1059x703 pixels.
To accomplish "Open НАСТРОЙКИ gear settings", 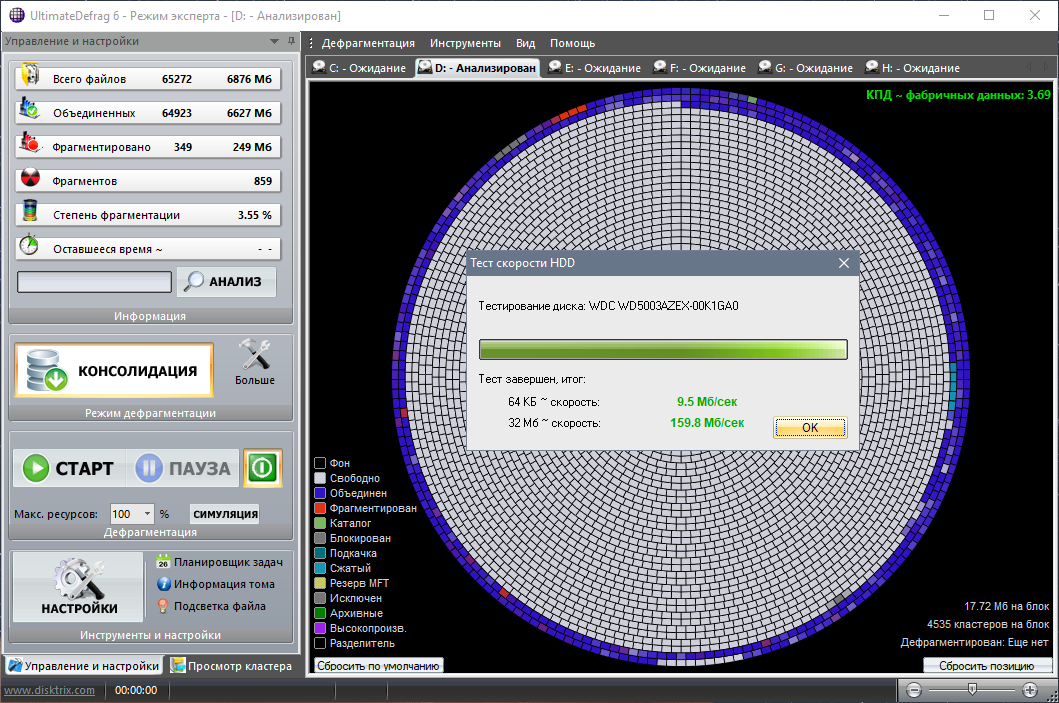I will (x=78, y=587).
